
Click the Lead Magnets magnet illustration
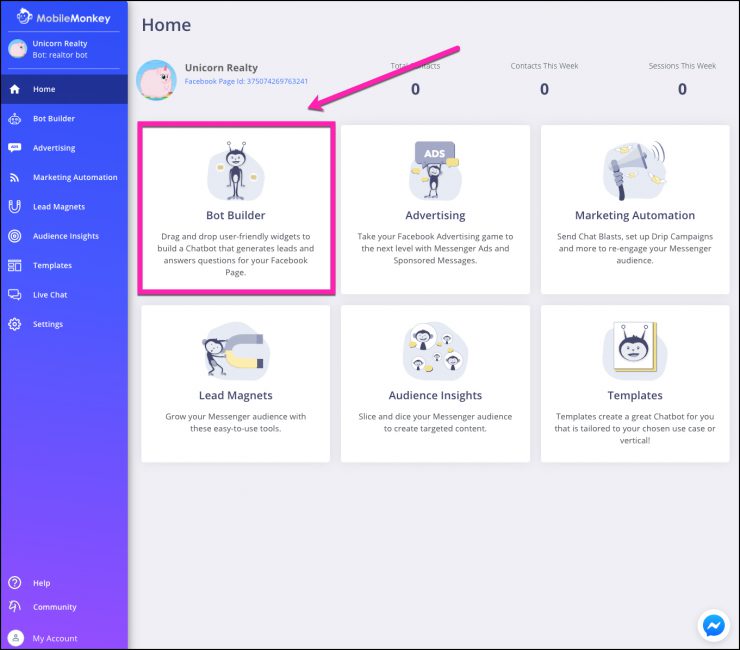(x=235, y=350)
